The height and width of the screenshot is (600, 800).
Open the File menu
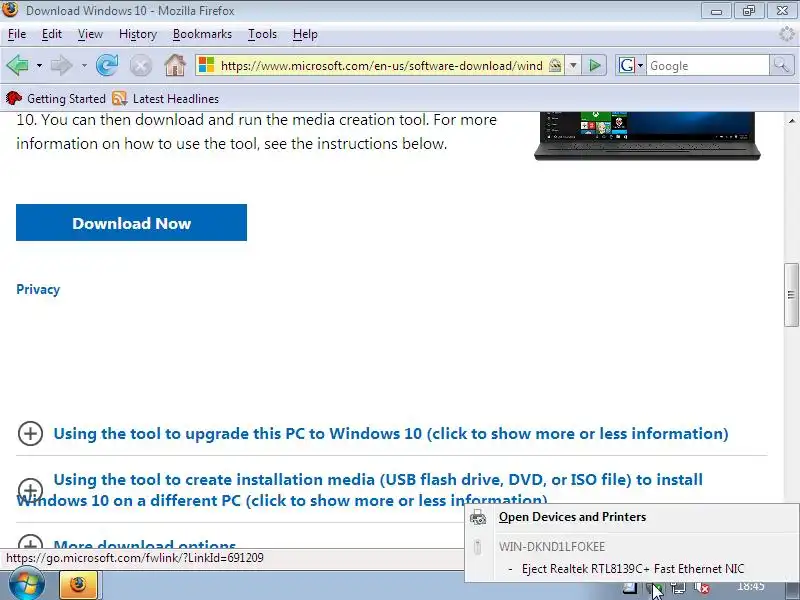pos(17,34)
